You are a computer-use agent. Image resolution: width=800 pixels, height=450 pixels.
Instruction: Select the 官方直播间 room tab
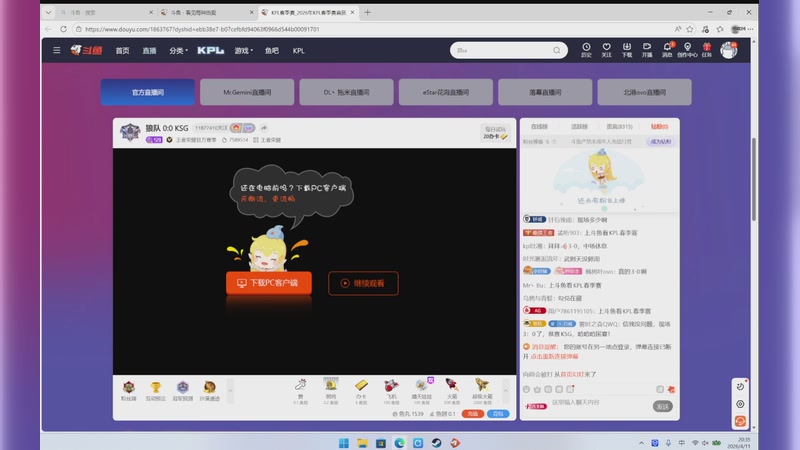[x=147, y=92]
